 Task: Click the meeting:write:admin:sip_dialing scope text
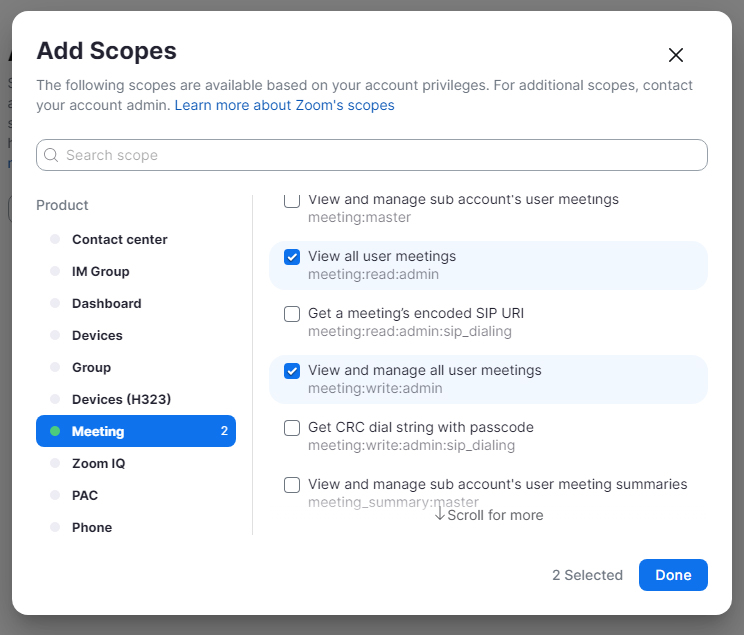coord(411,445)
